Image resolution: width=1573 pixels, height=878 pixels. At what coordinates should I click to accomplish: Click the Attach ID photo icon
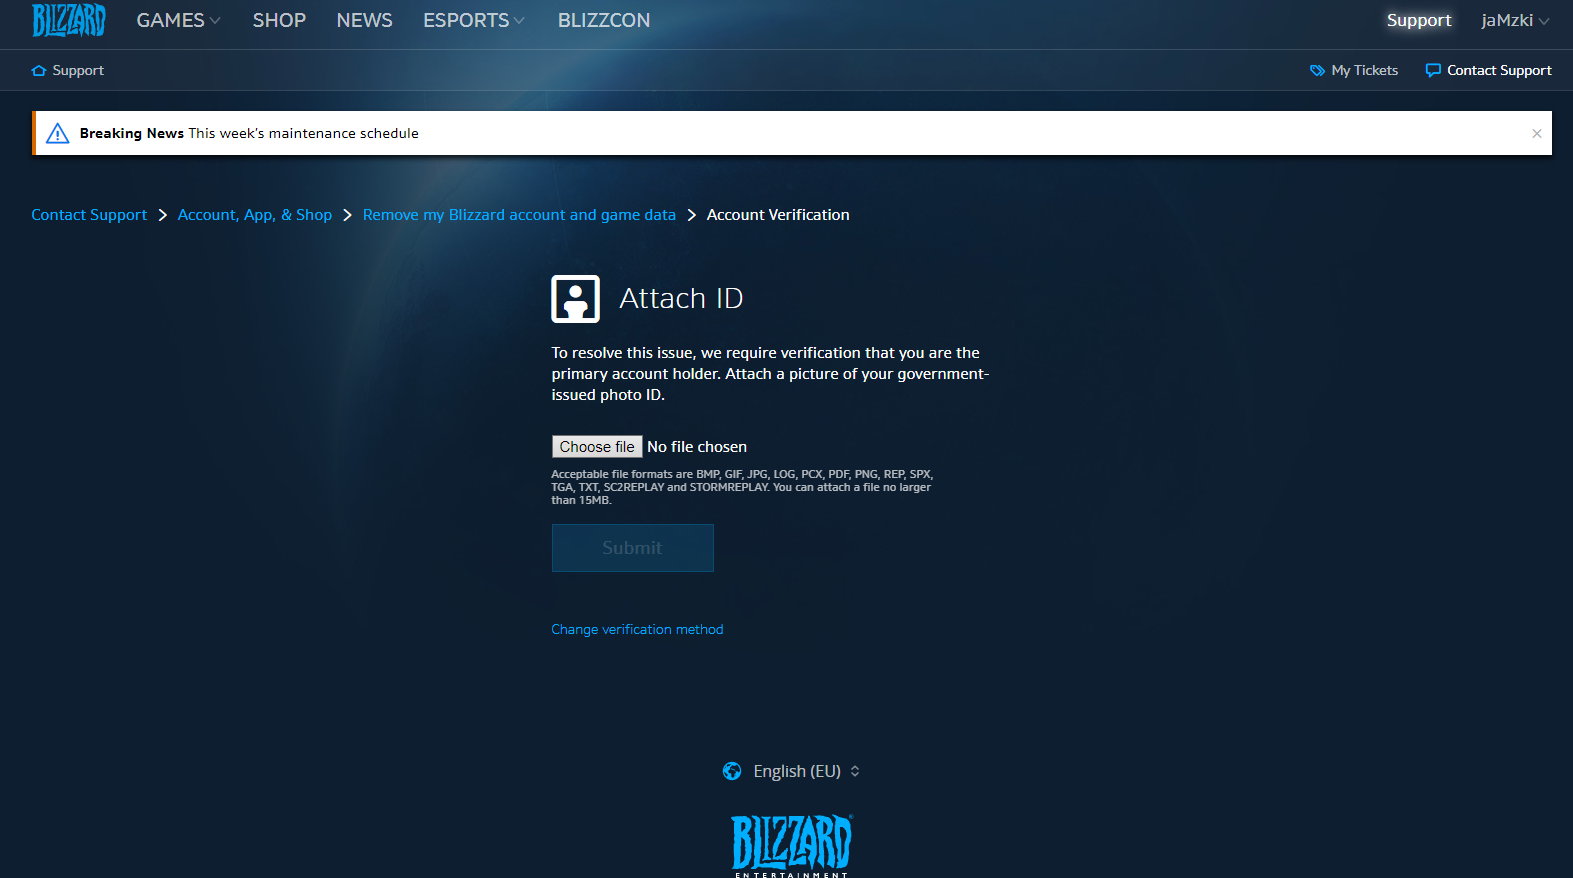coord(576,299)
